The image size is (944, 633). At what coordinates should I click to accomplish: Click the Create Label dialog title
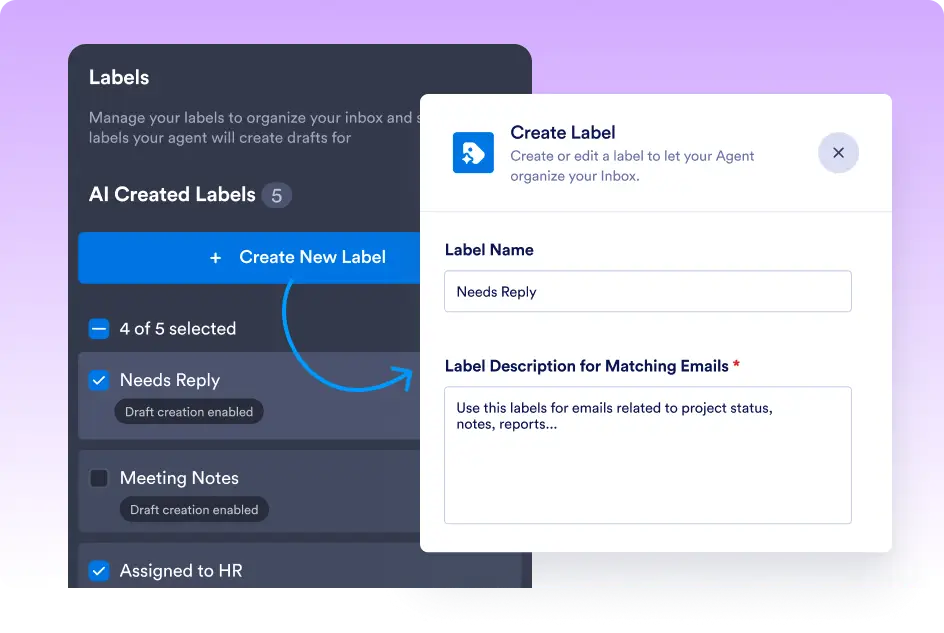pos(562,132)
